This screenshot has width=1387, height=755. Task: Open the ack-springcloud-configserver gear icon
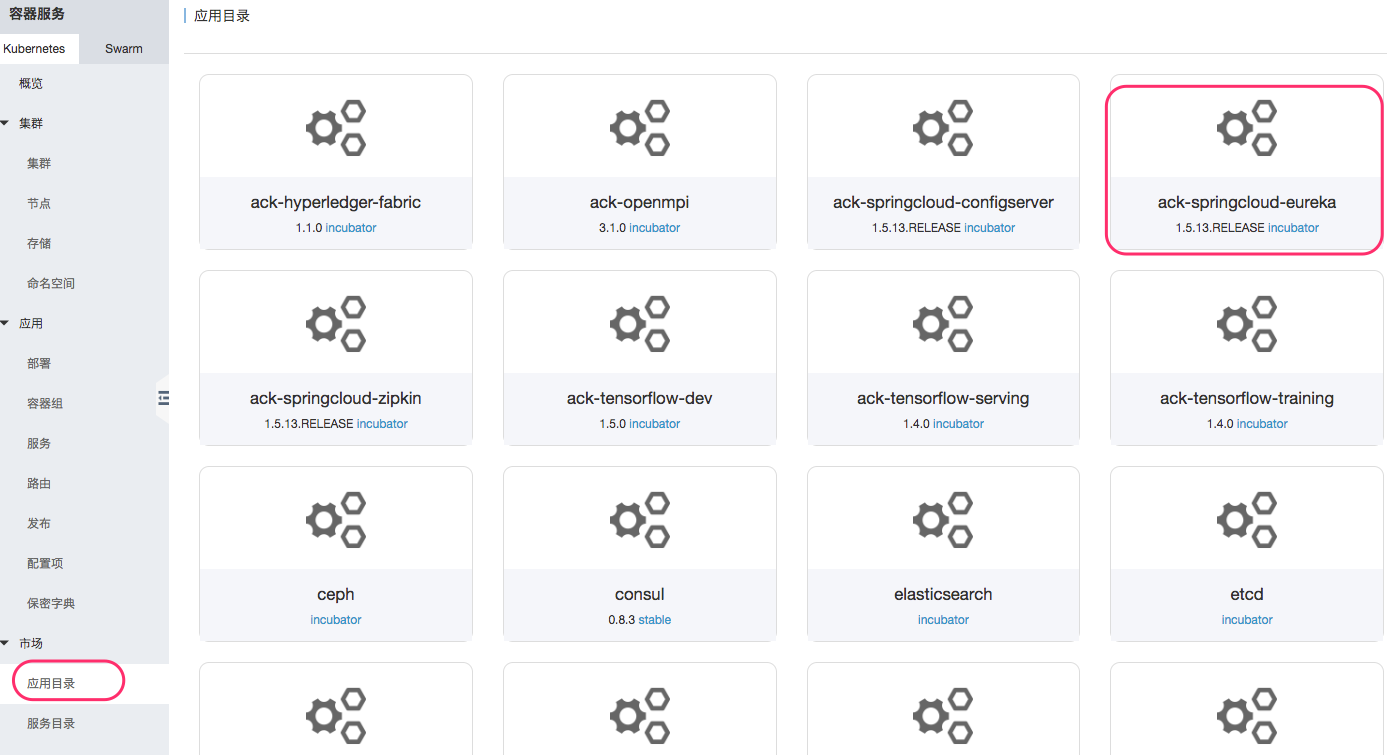coord(943,127)
